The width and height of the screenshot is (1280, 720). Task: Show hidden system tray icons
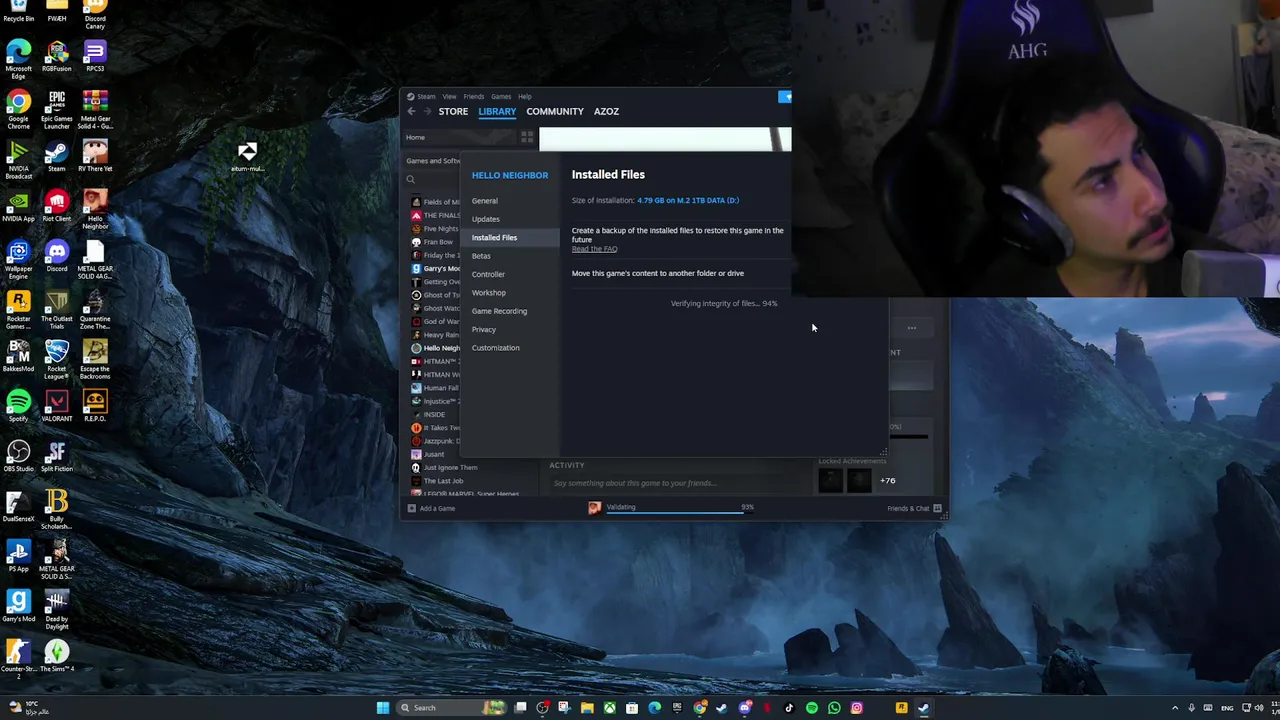pyautogui.click(x=1176, y=708)
